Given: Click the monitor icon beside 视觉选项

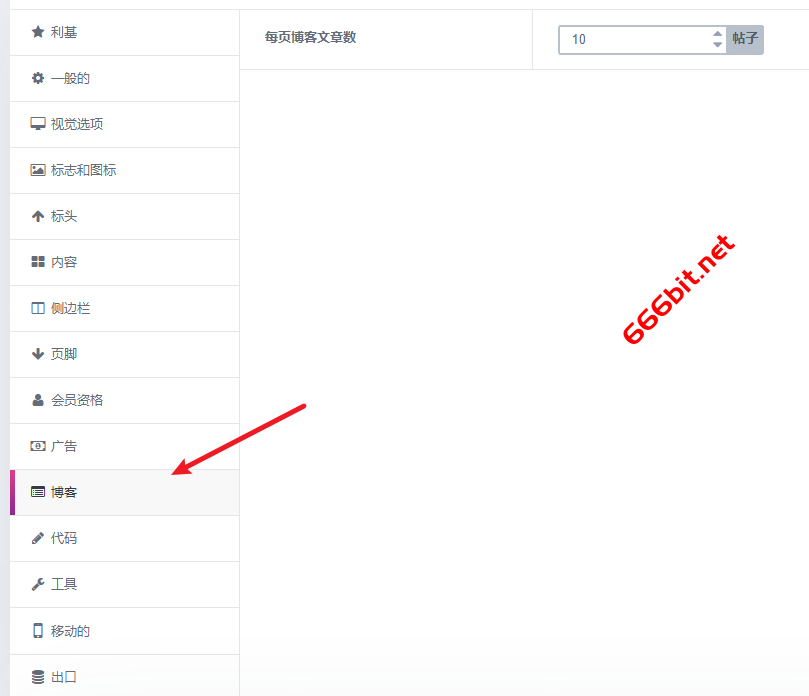Looking at the screenshot, I should tap(38, 124).
